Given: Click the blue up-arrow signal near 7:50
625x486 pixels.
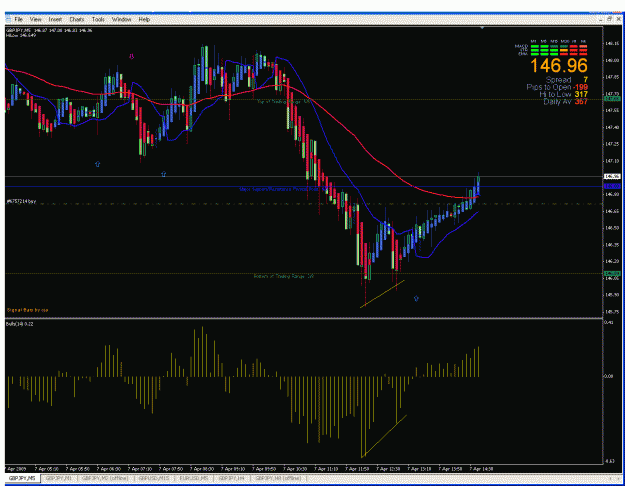Looking at the screenshot, I should (x=163, y=174).
